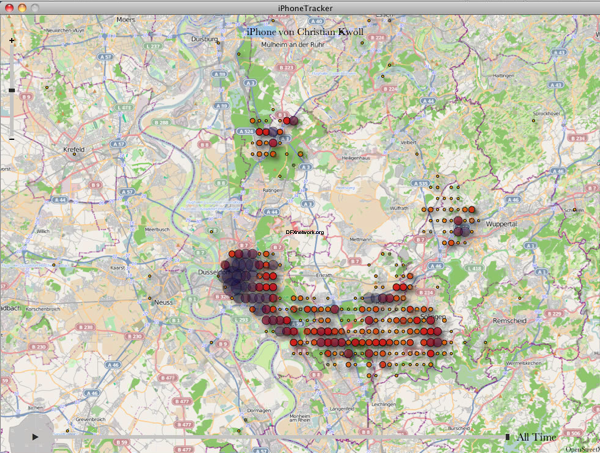This screenshot has width=600, height=453.
Task: Click the DFXnetwork.org label on map
Action: pyautogui.click(x=305, y=232)
